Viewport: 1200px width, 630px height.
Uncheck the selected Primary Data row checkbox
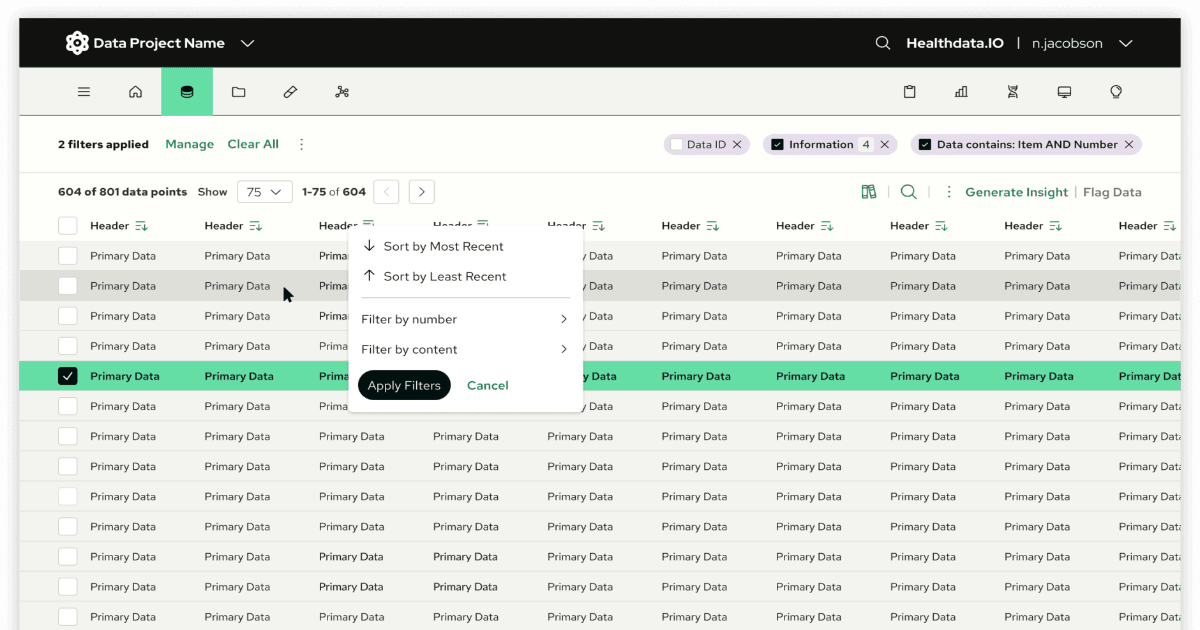click(x=67, y=376)
